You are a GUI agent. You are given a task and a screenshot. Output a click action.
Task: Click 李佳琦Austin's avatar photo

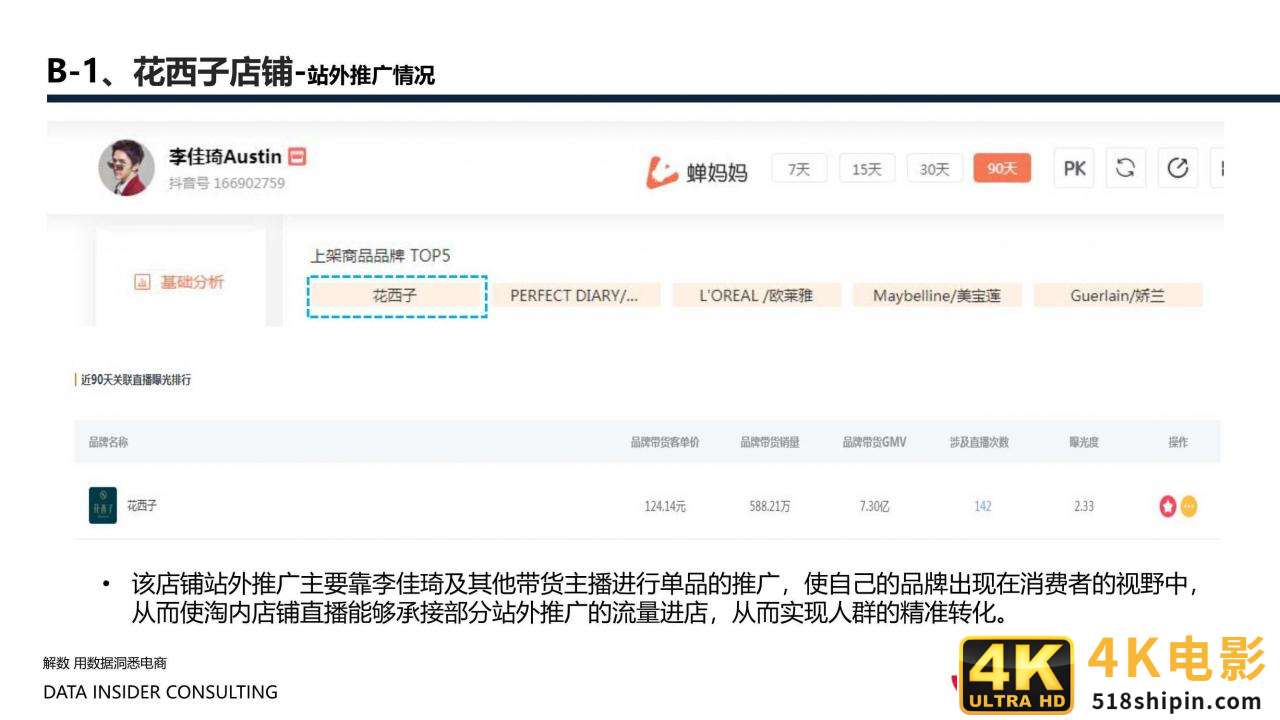pos(126,167)
